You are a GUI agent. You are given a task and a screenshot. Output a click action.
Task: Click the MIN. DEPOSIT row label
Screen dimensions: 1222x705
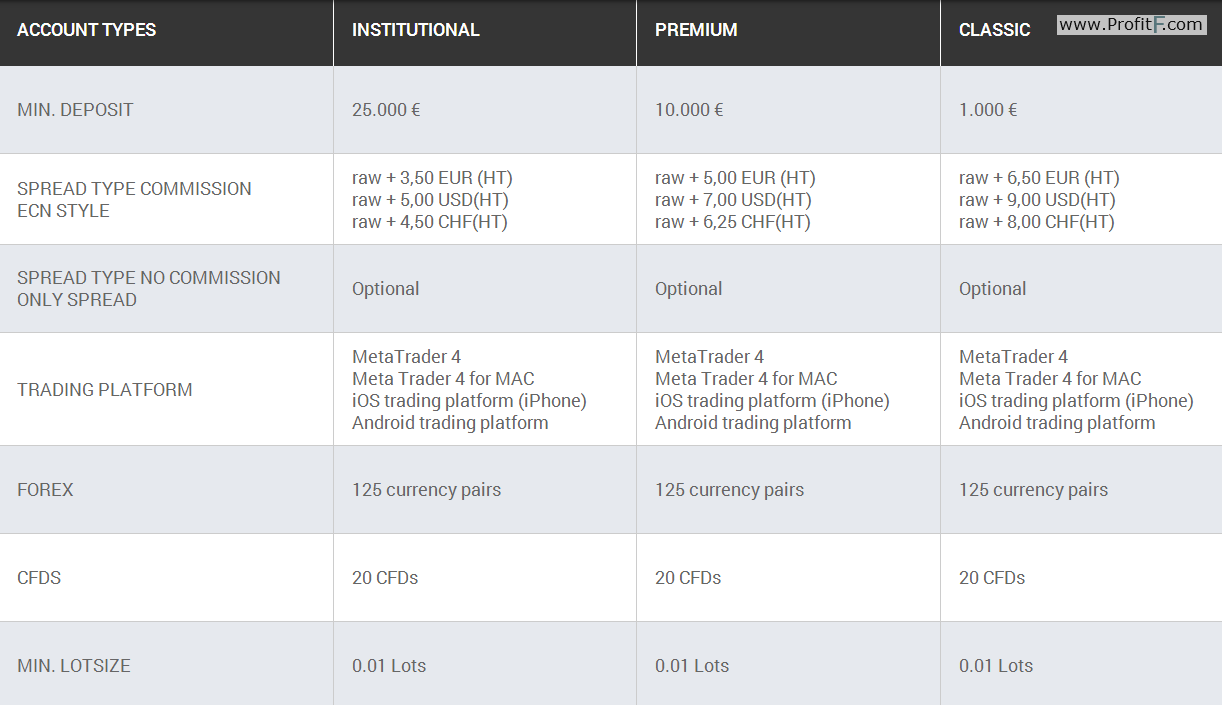[x=75, y=110]
